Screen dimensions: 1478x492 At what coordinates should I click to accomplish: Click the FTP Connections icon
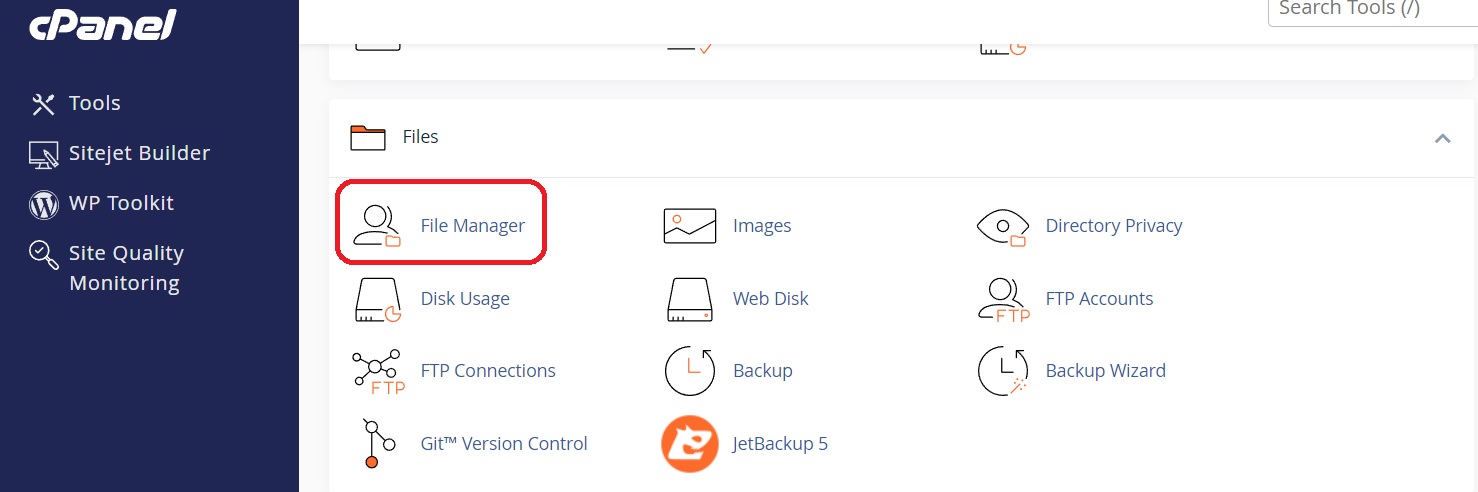(378, 372)
